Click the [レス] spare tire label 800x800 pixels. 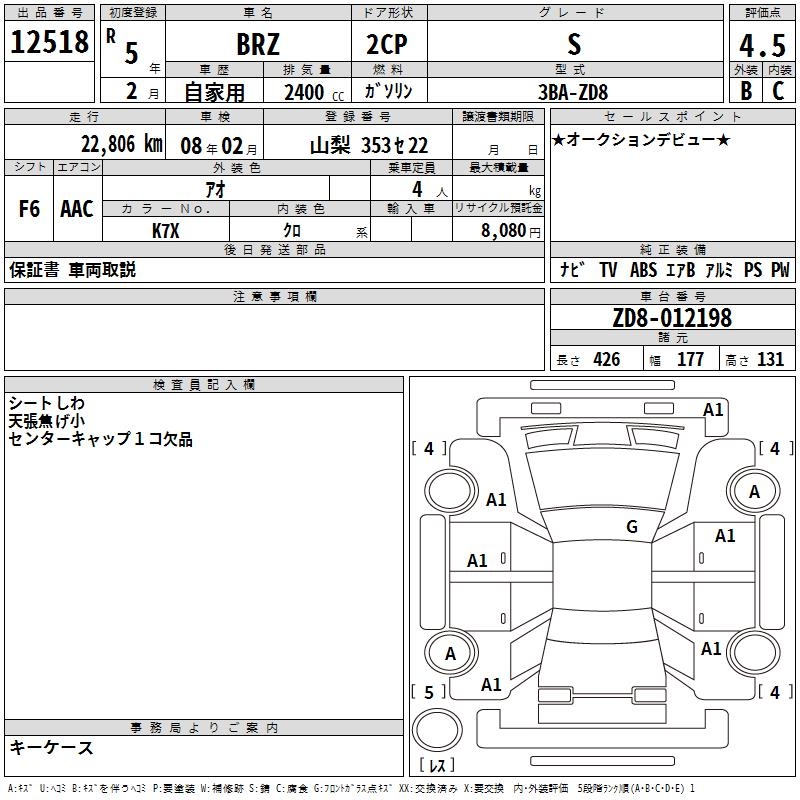(437, 765)
